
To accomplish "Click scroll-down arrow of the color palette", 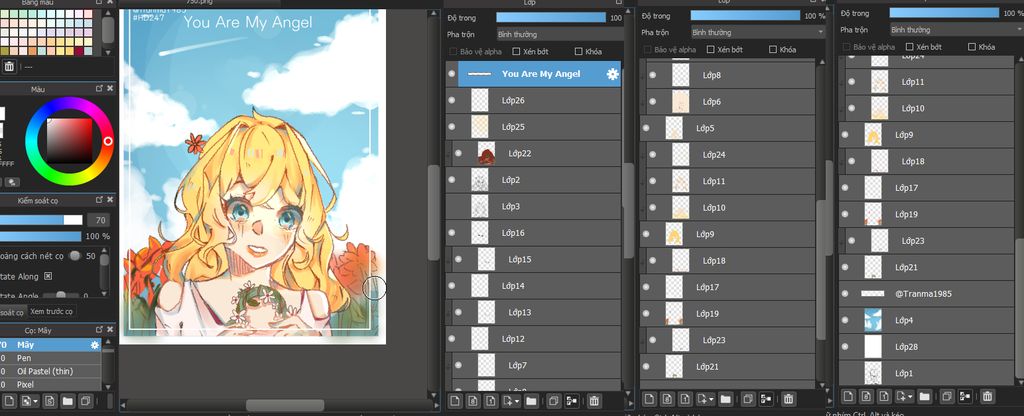I will (x=108, y=52).
